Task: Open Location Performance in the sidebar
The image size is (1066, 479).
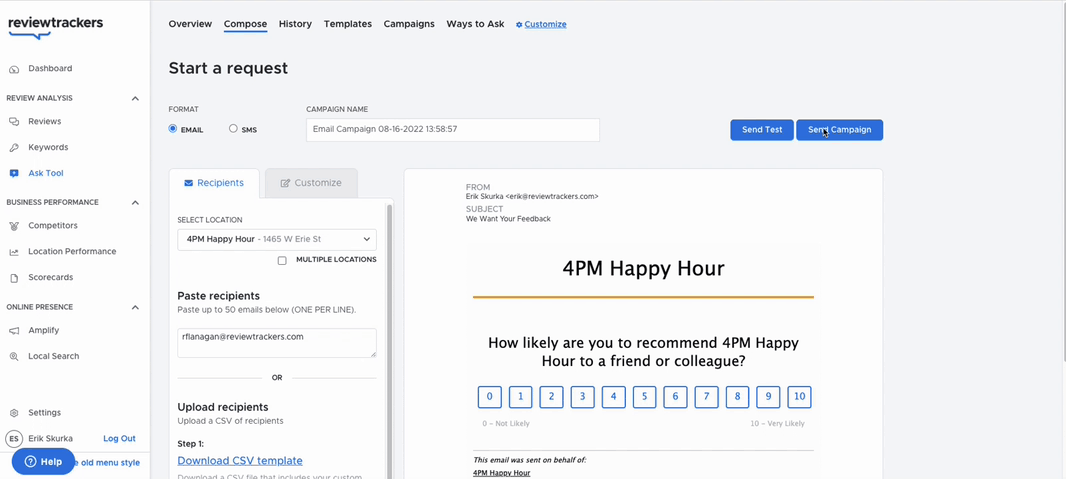Action: pyautogui.click(x=72, y=251)
